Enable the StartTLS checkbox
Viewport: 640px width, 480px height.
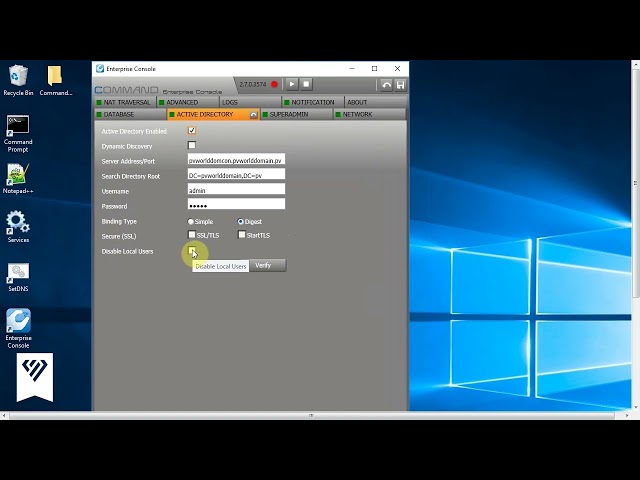242,235
